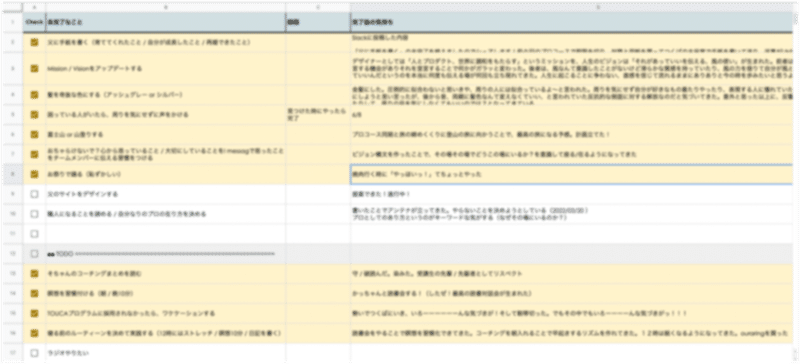Viewport: 800px width, 364px height.
Task: Uncheck the 父に手紙を書く row checkbox
Action: pos(34,43)
